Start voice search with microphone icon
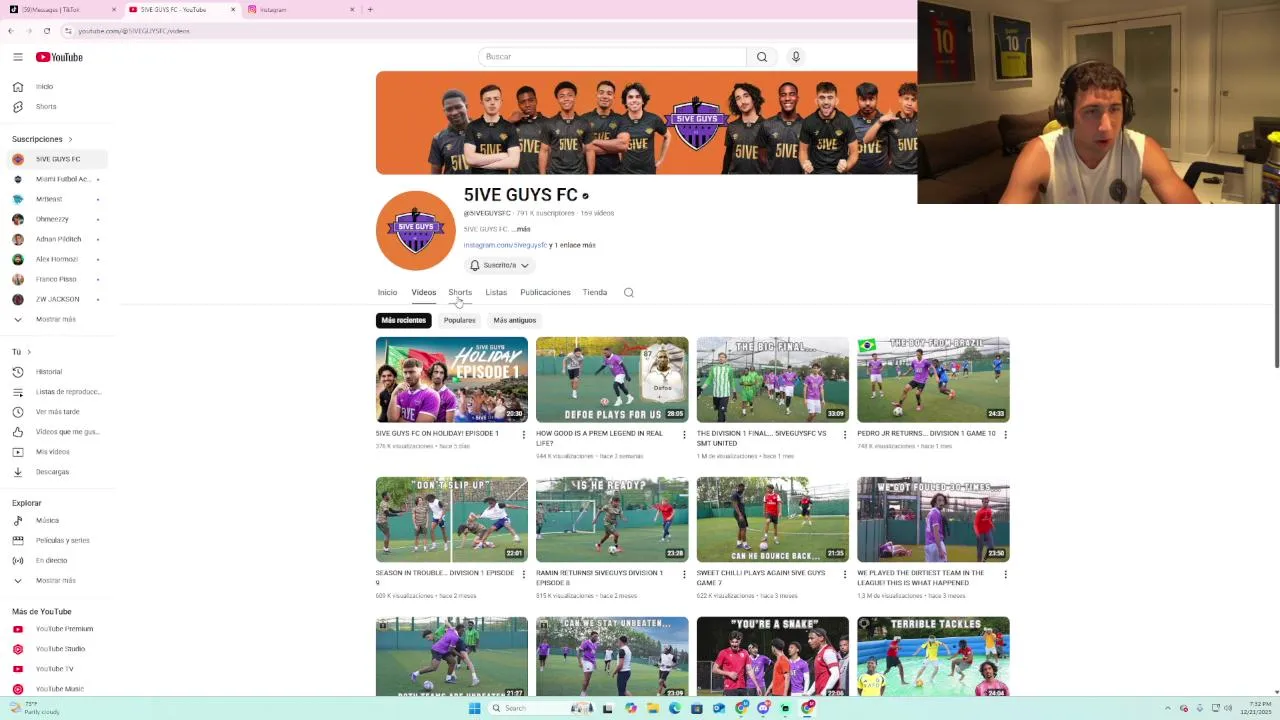The width and height of the screenshot is (1280, 720). pos(796,57)
